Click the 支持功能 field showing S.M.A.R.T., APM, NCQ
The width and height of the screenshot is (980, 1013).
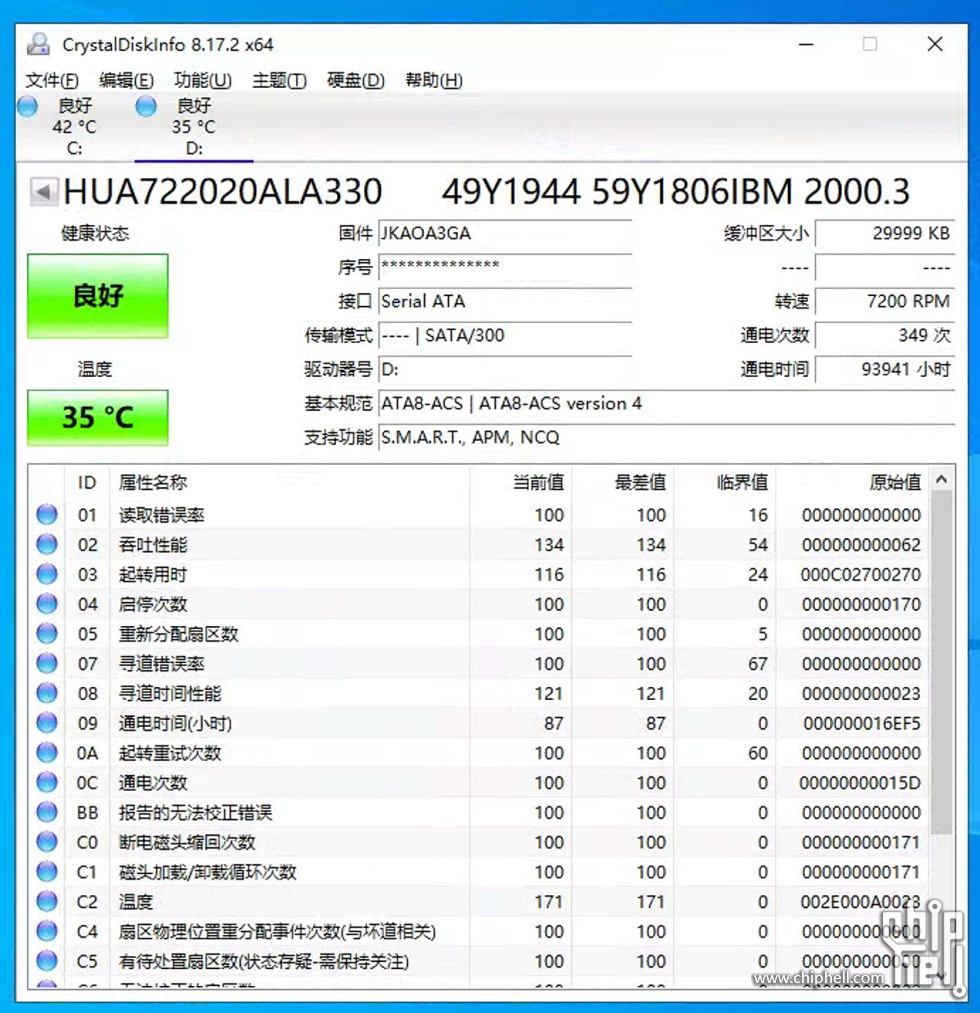[x=667, y=438]
